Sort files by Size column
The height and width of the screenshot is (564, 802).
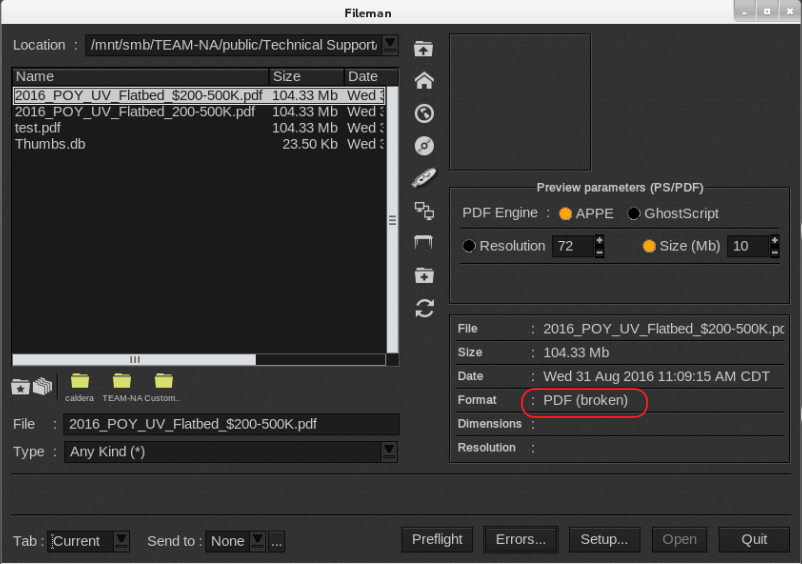pos(305,77)
